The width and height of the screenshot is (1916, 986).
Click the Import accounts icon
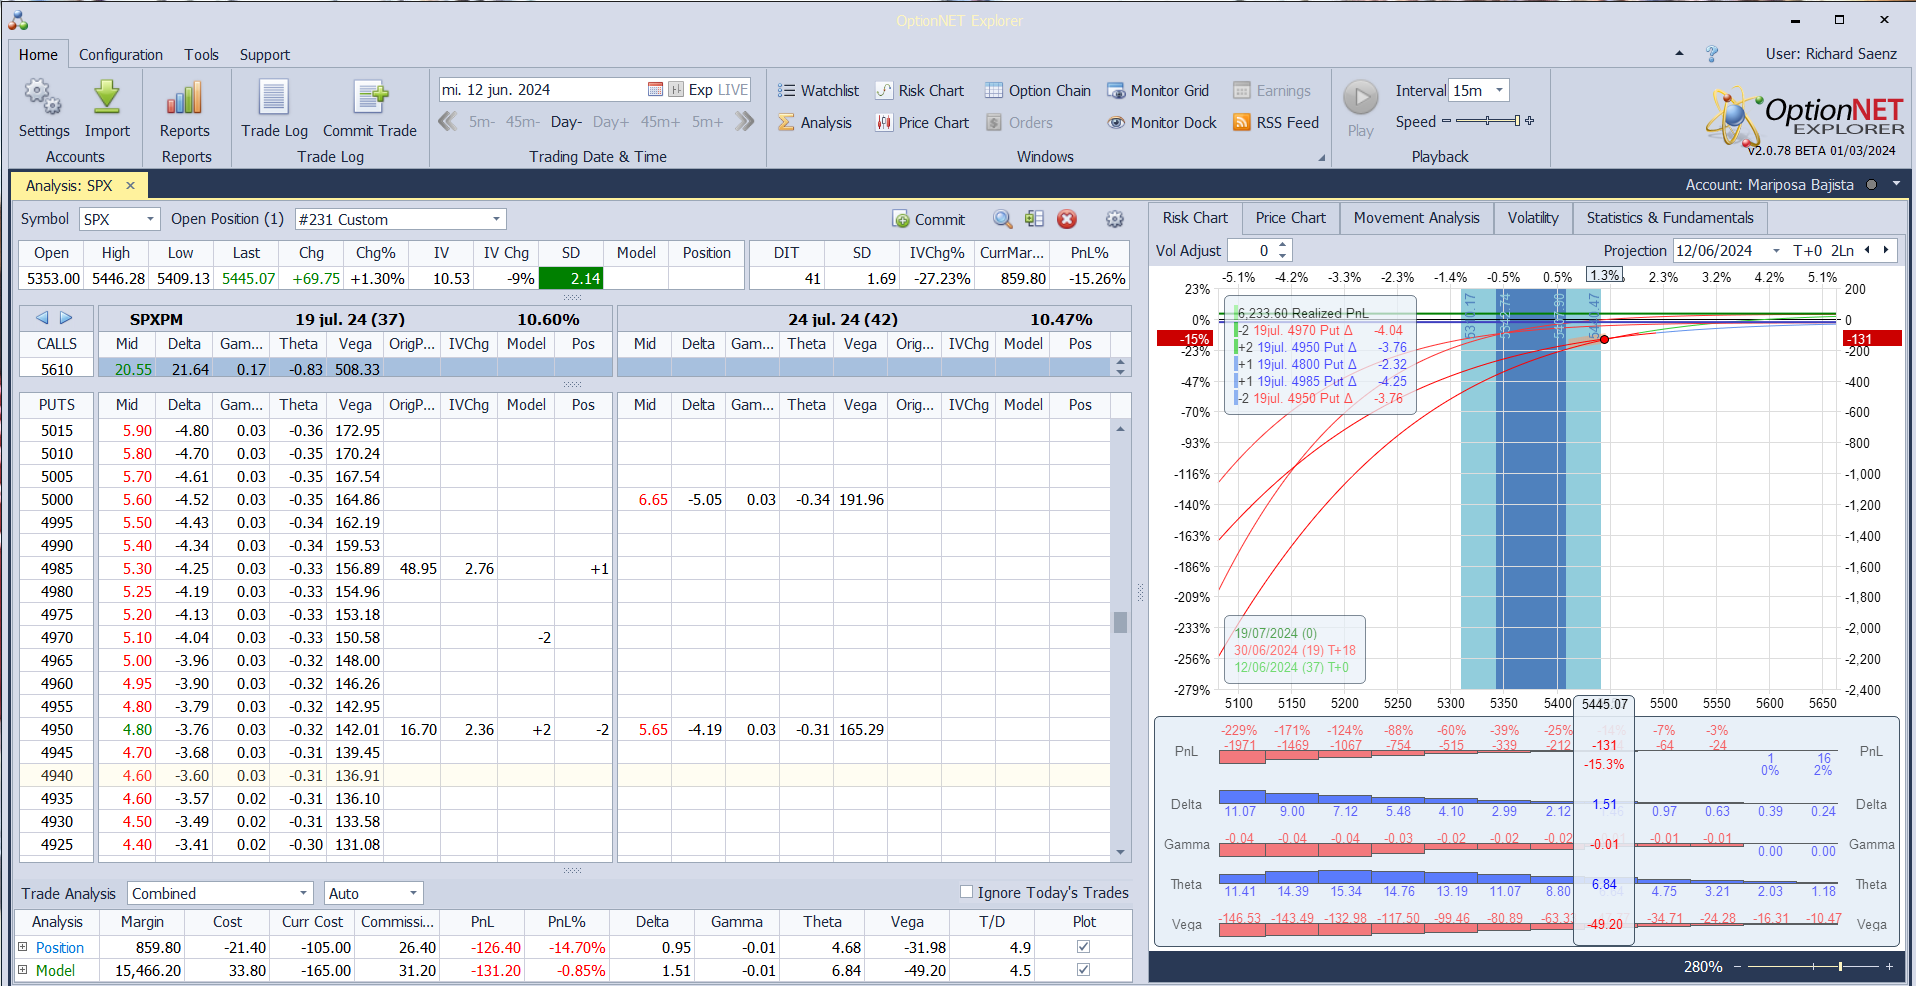point(107,108)
